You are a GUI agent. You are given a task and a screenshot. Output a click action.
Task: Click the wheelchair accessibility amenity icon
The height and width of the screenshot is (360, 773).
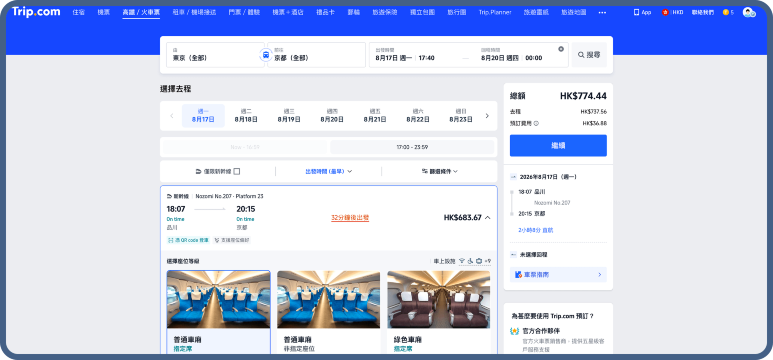click(x=470, y=261)
